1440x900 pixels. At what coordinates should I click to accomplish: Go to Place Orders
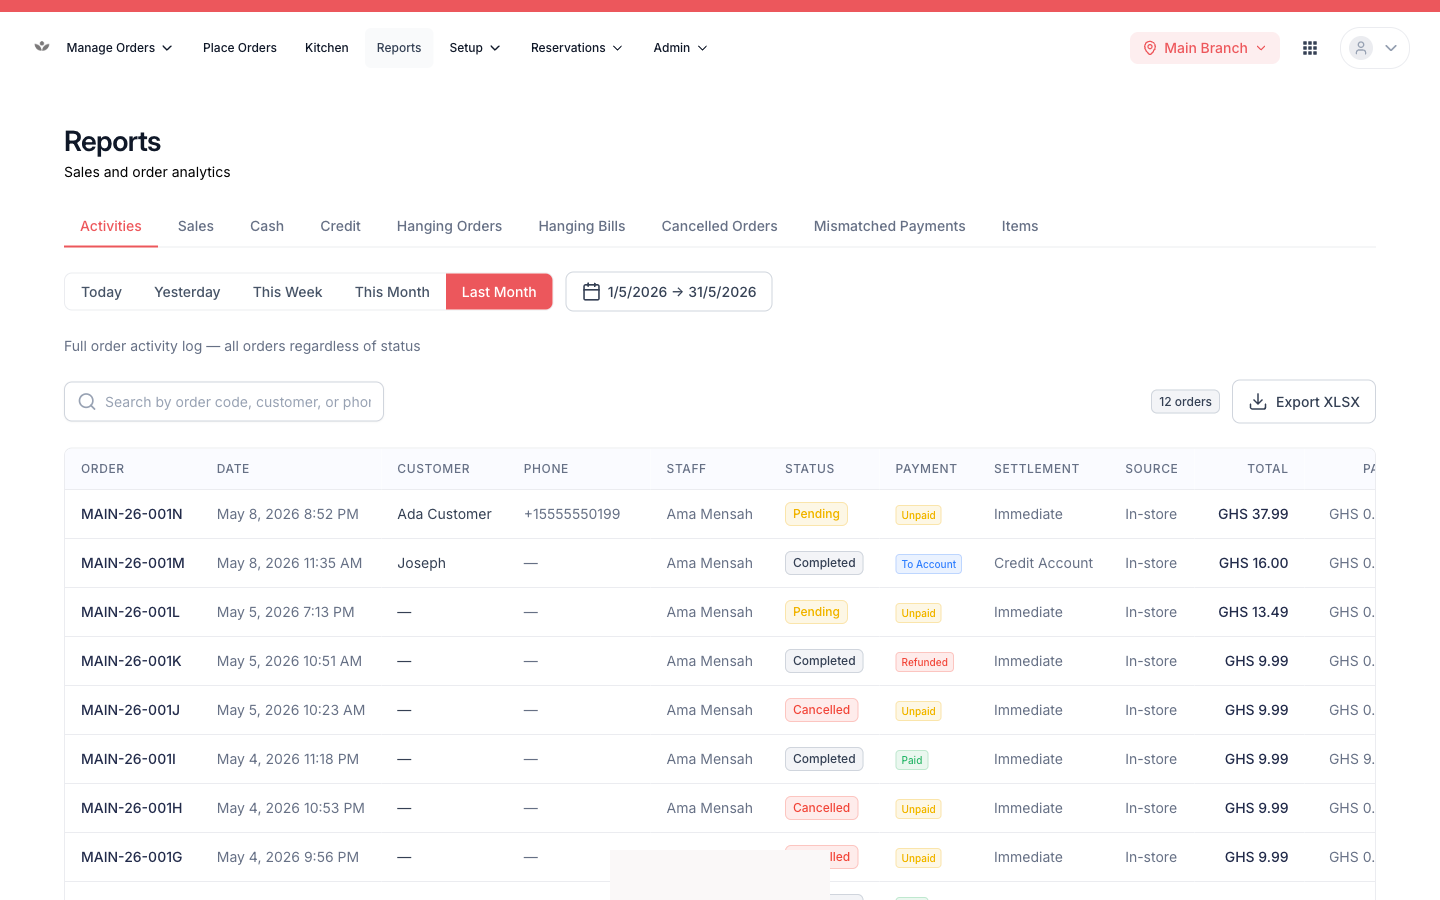(240, 48)
